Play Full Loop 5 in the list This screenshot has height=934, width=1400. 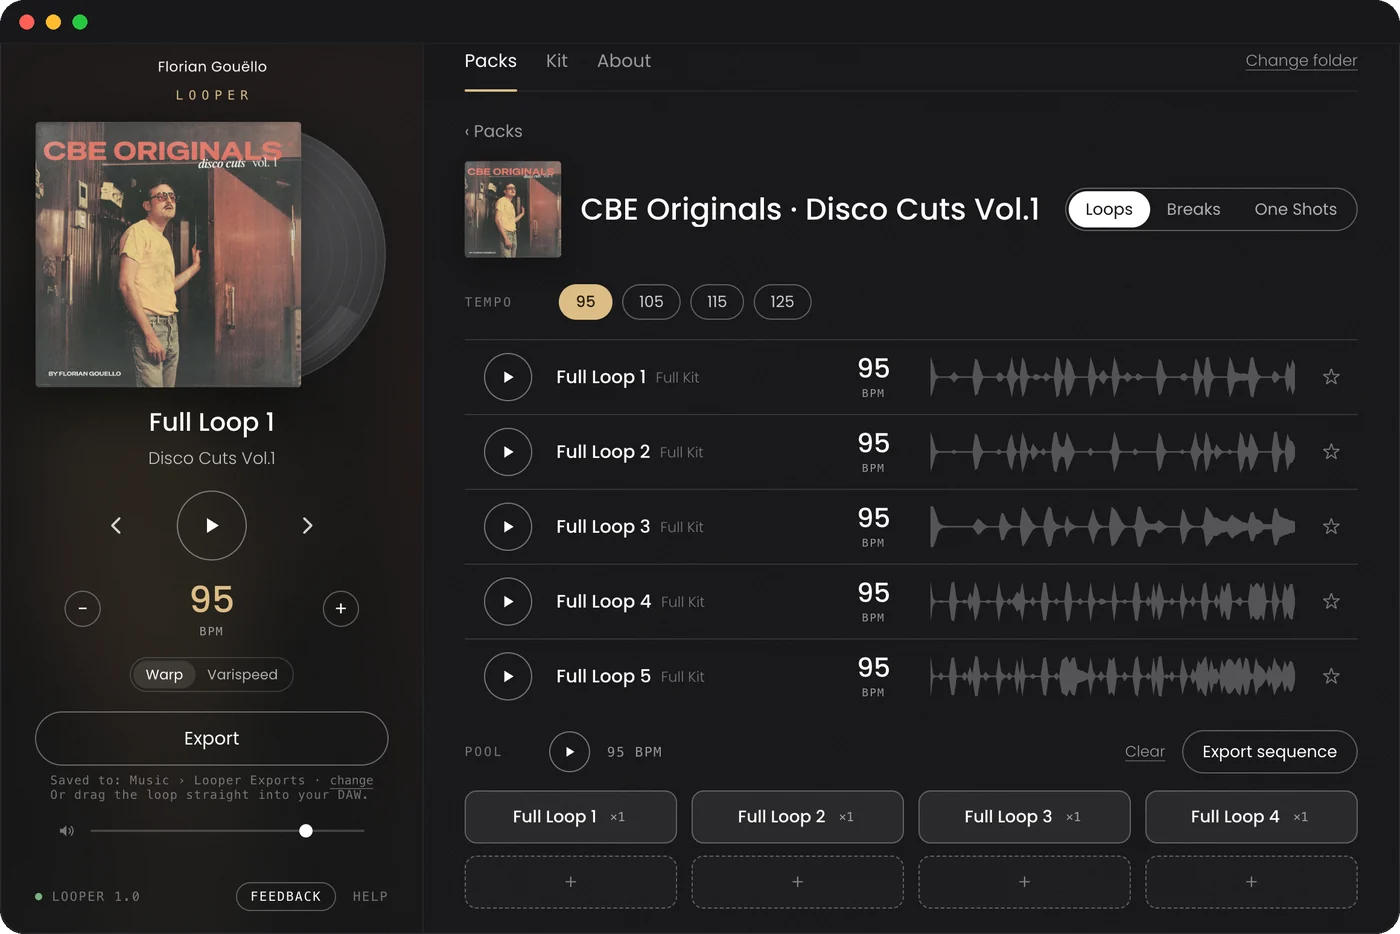coord(508,677)
